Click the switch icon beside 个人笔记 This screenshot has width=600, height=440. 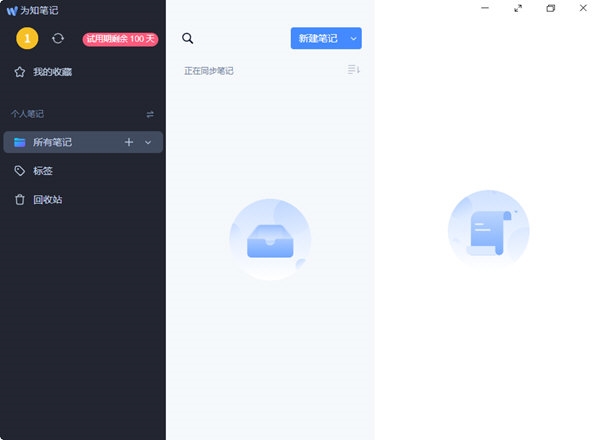point(150,114)
